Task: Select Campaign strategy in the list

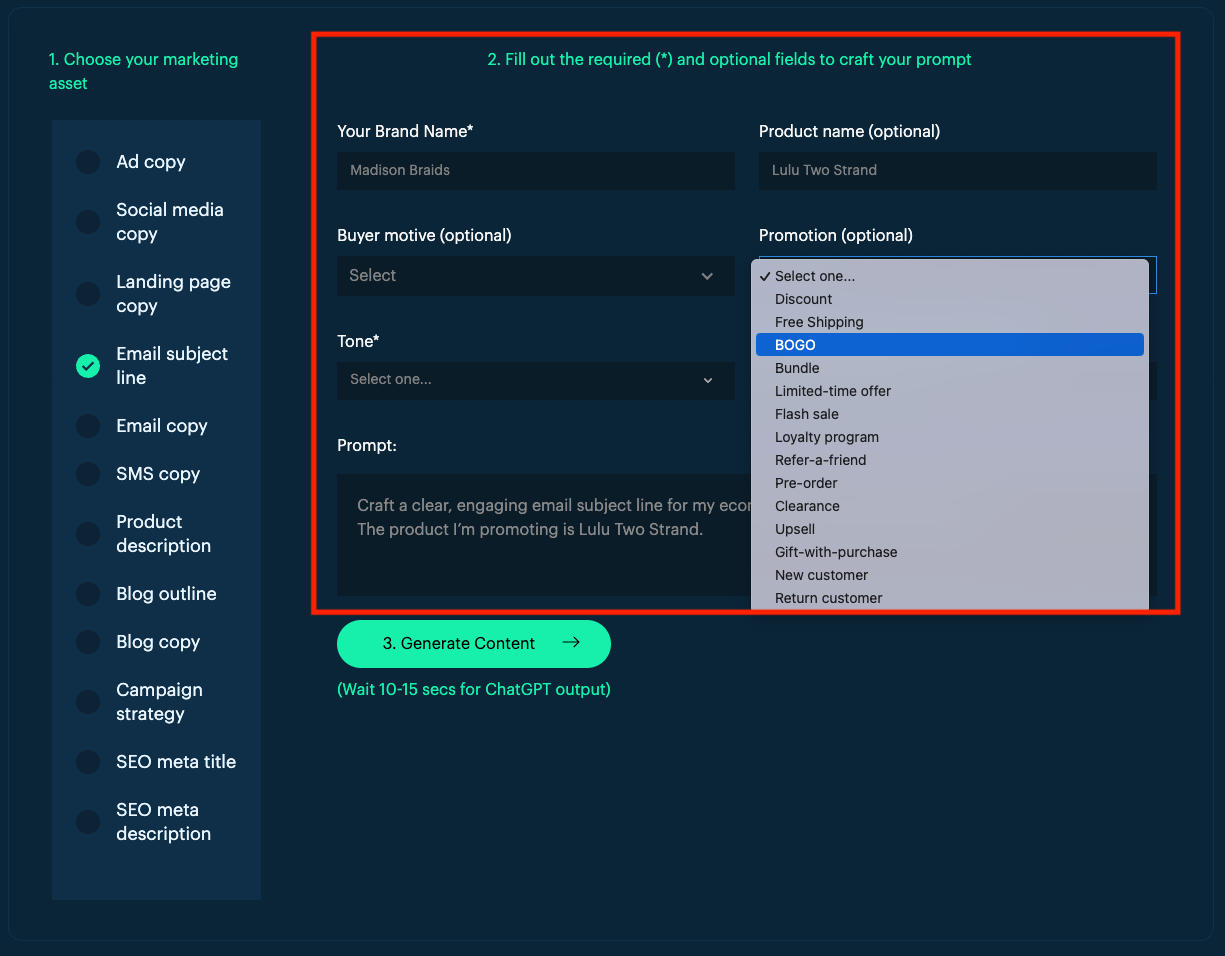Action: pyautogui.click(x=159, y=701)
